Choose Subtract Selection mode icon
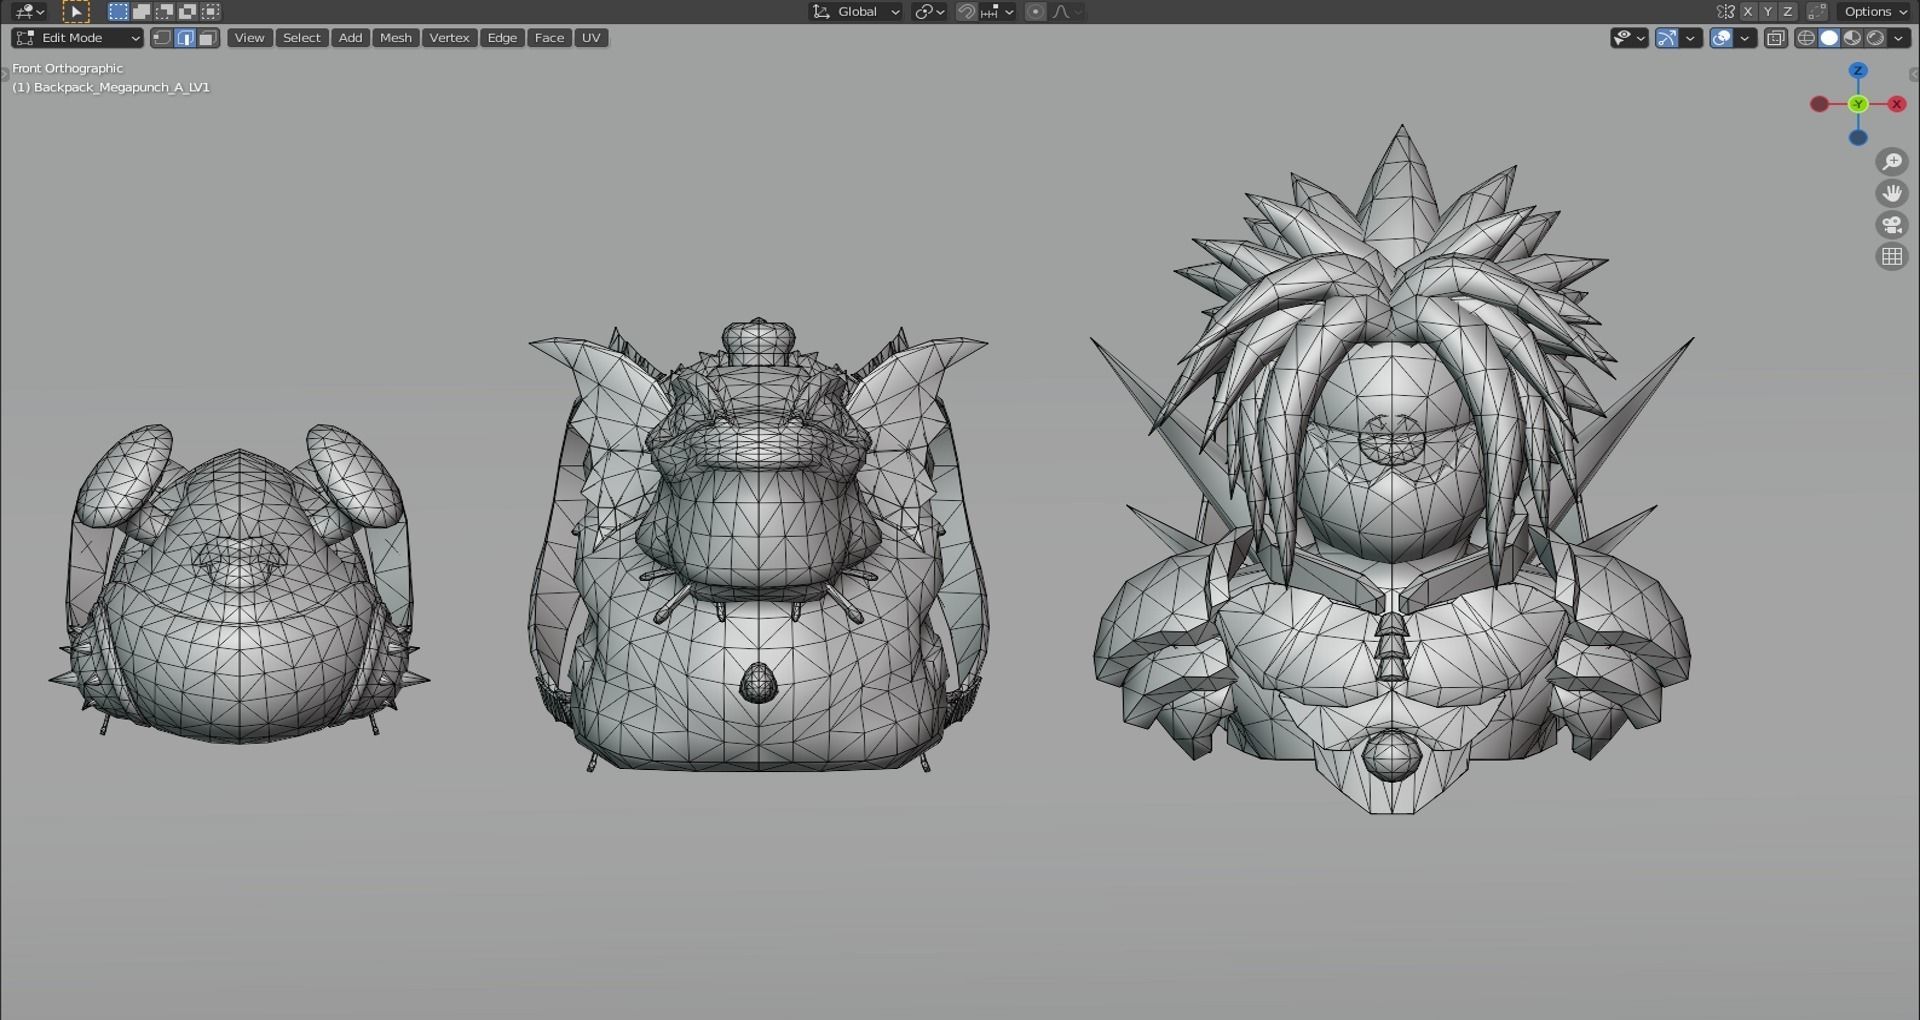1920x1020 pixels. point(164,12)
